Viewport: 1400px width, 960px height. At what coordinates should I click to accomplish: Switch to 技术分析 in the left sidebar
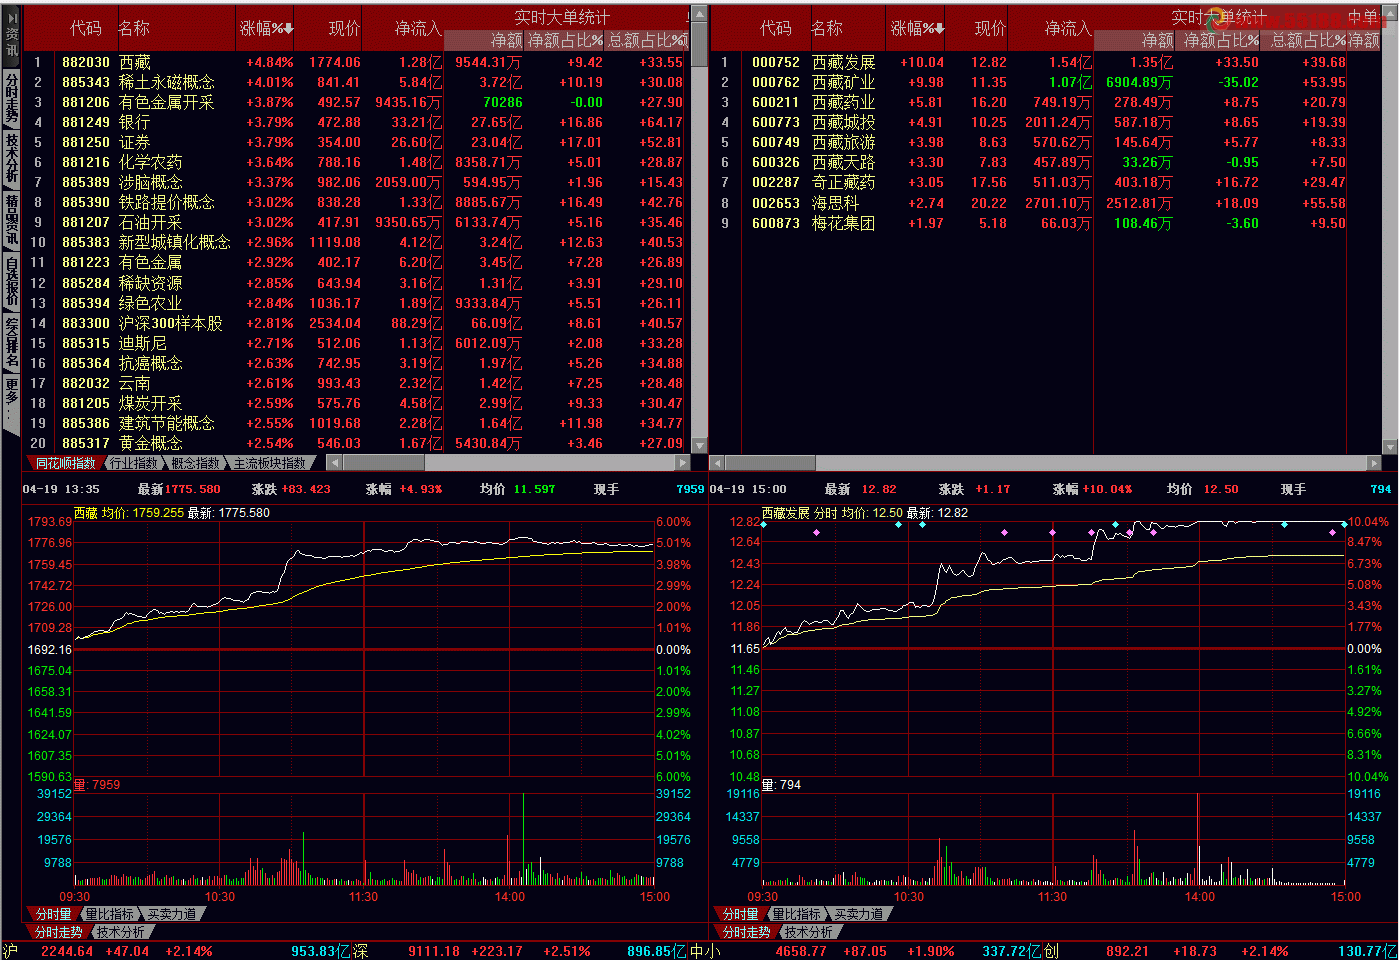coord(11,158)
